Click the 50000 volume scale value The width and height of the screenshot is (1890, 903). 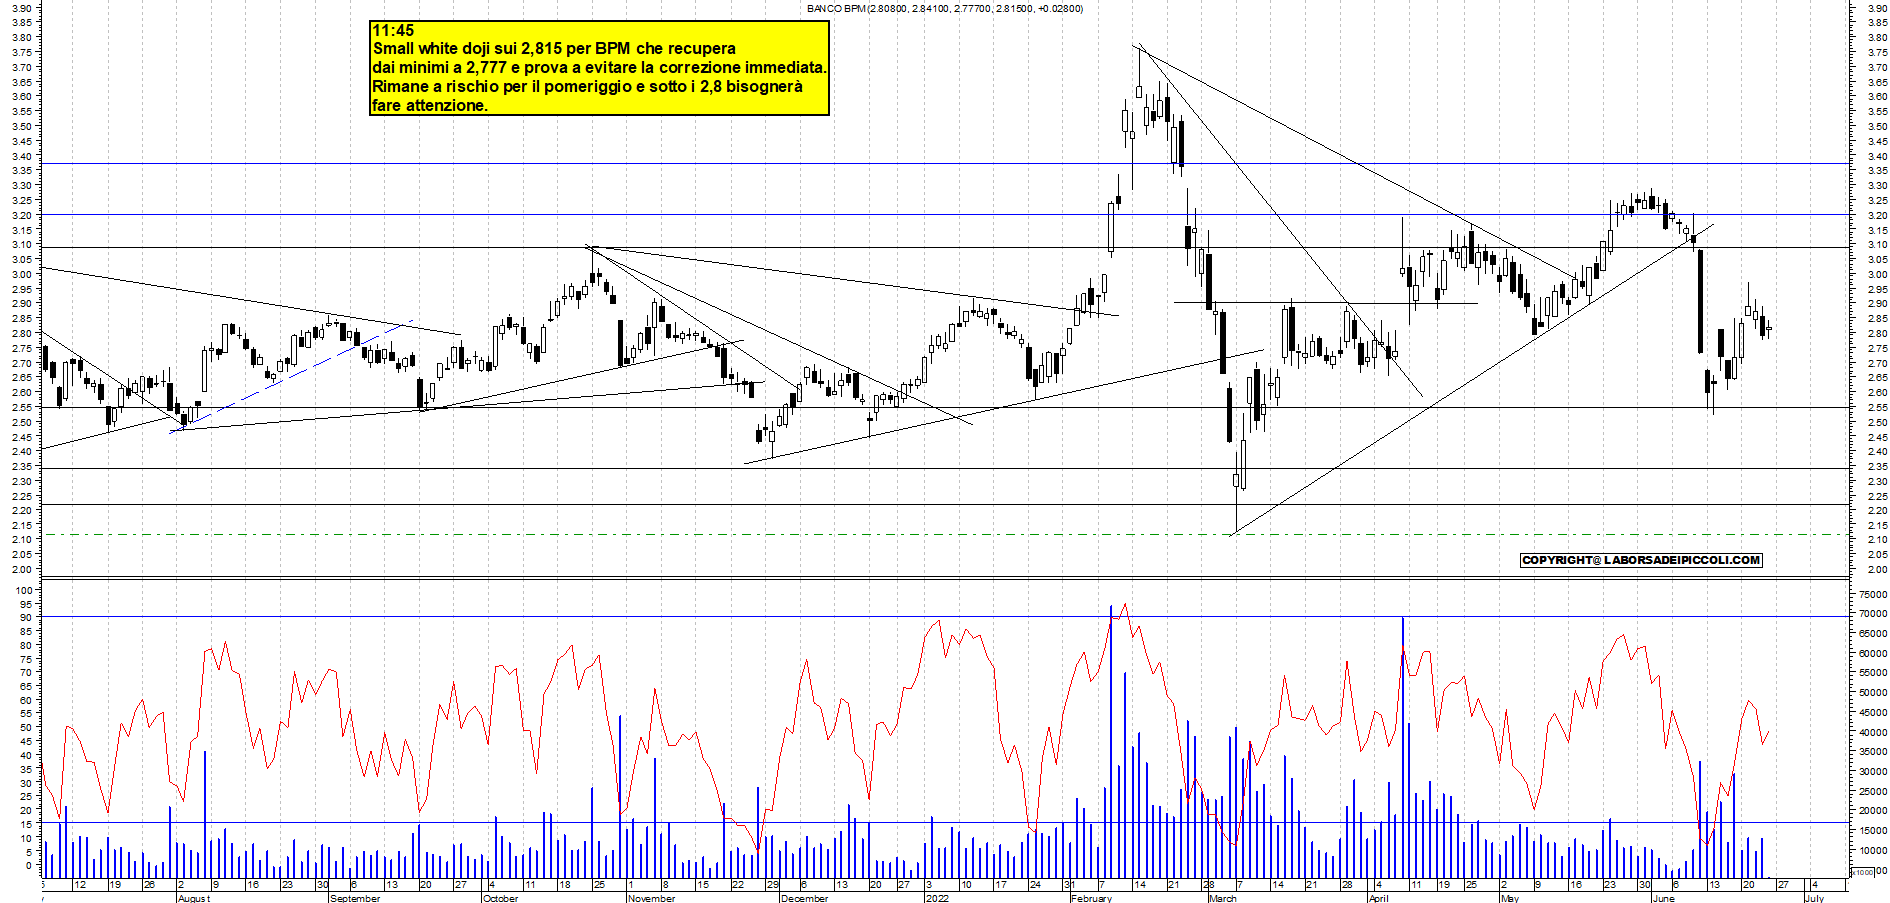pos(1873,693)
